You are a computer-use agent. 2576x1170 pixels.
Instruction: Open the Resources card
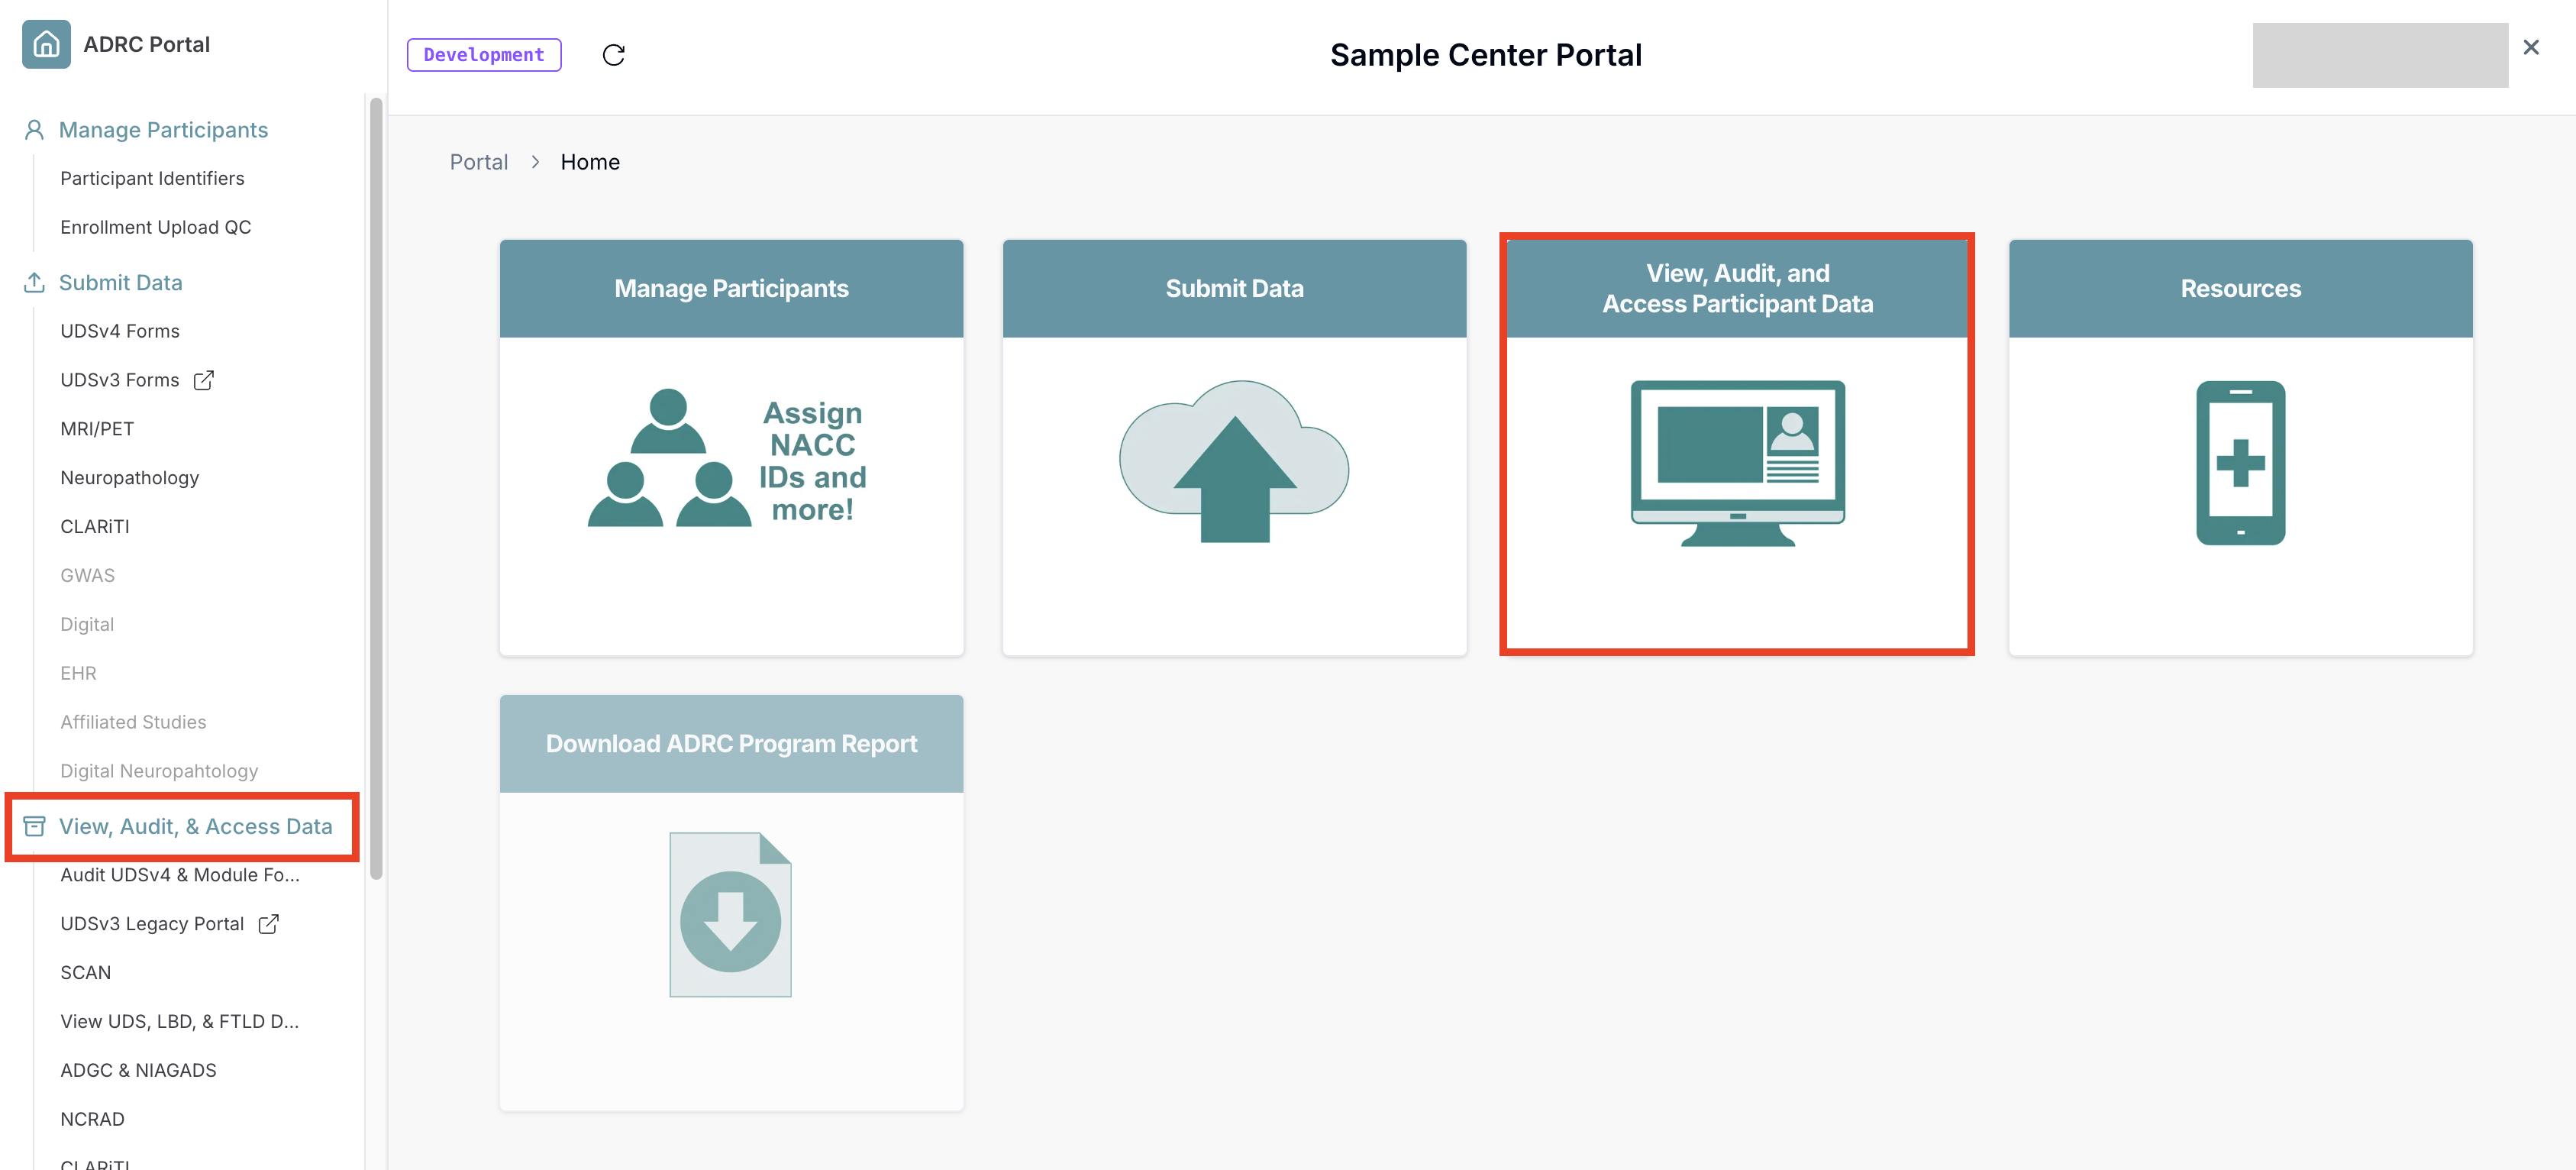click(2240, 447)
